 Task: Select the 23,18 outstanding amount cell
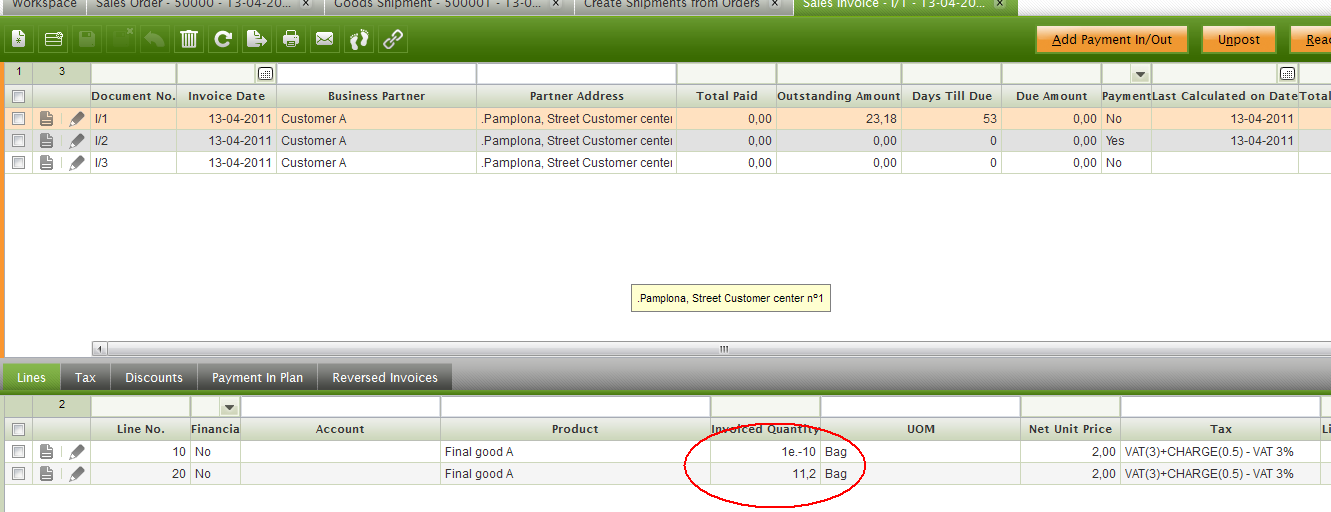pos(839,118)
